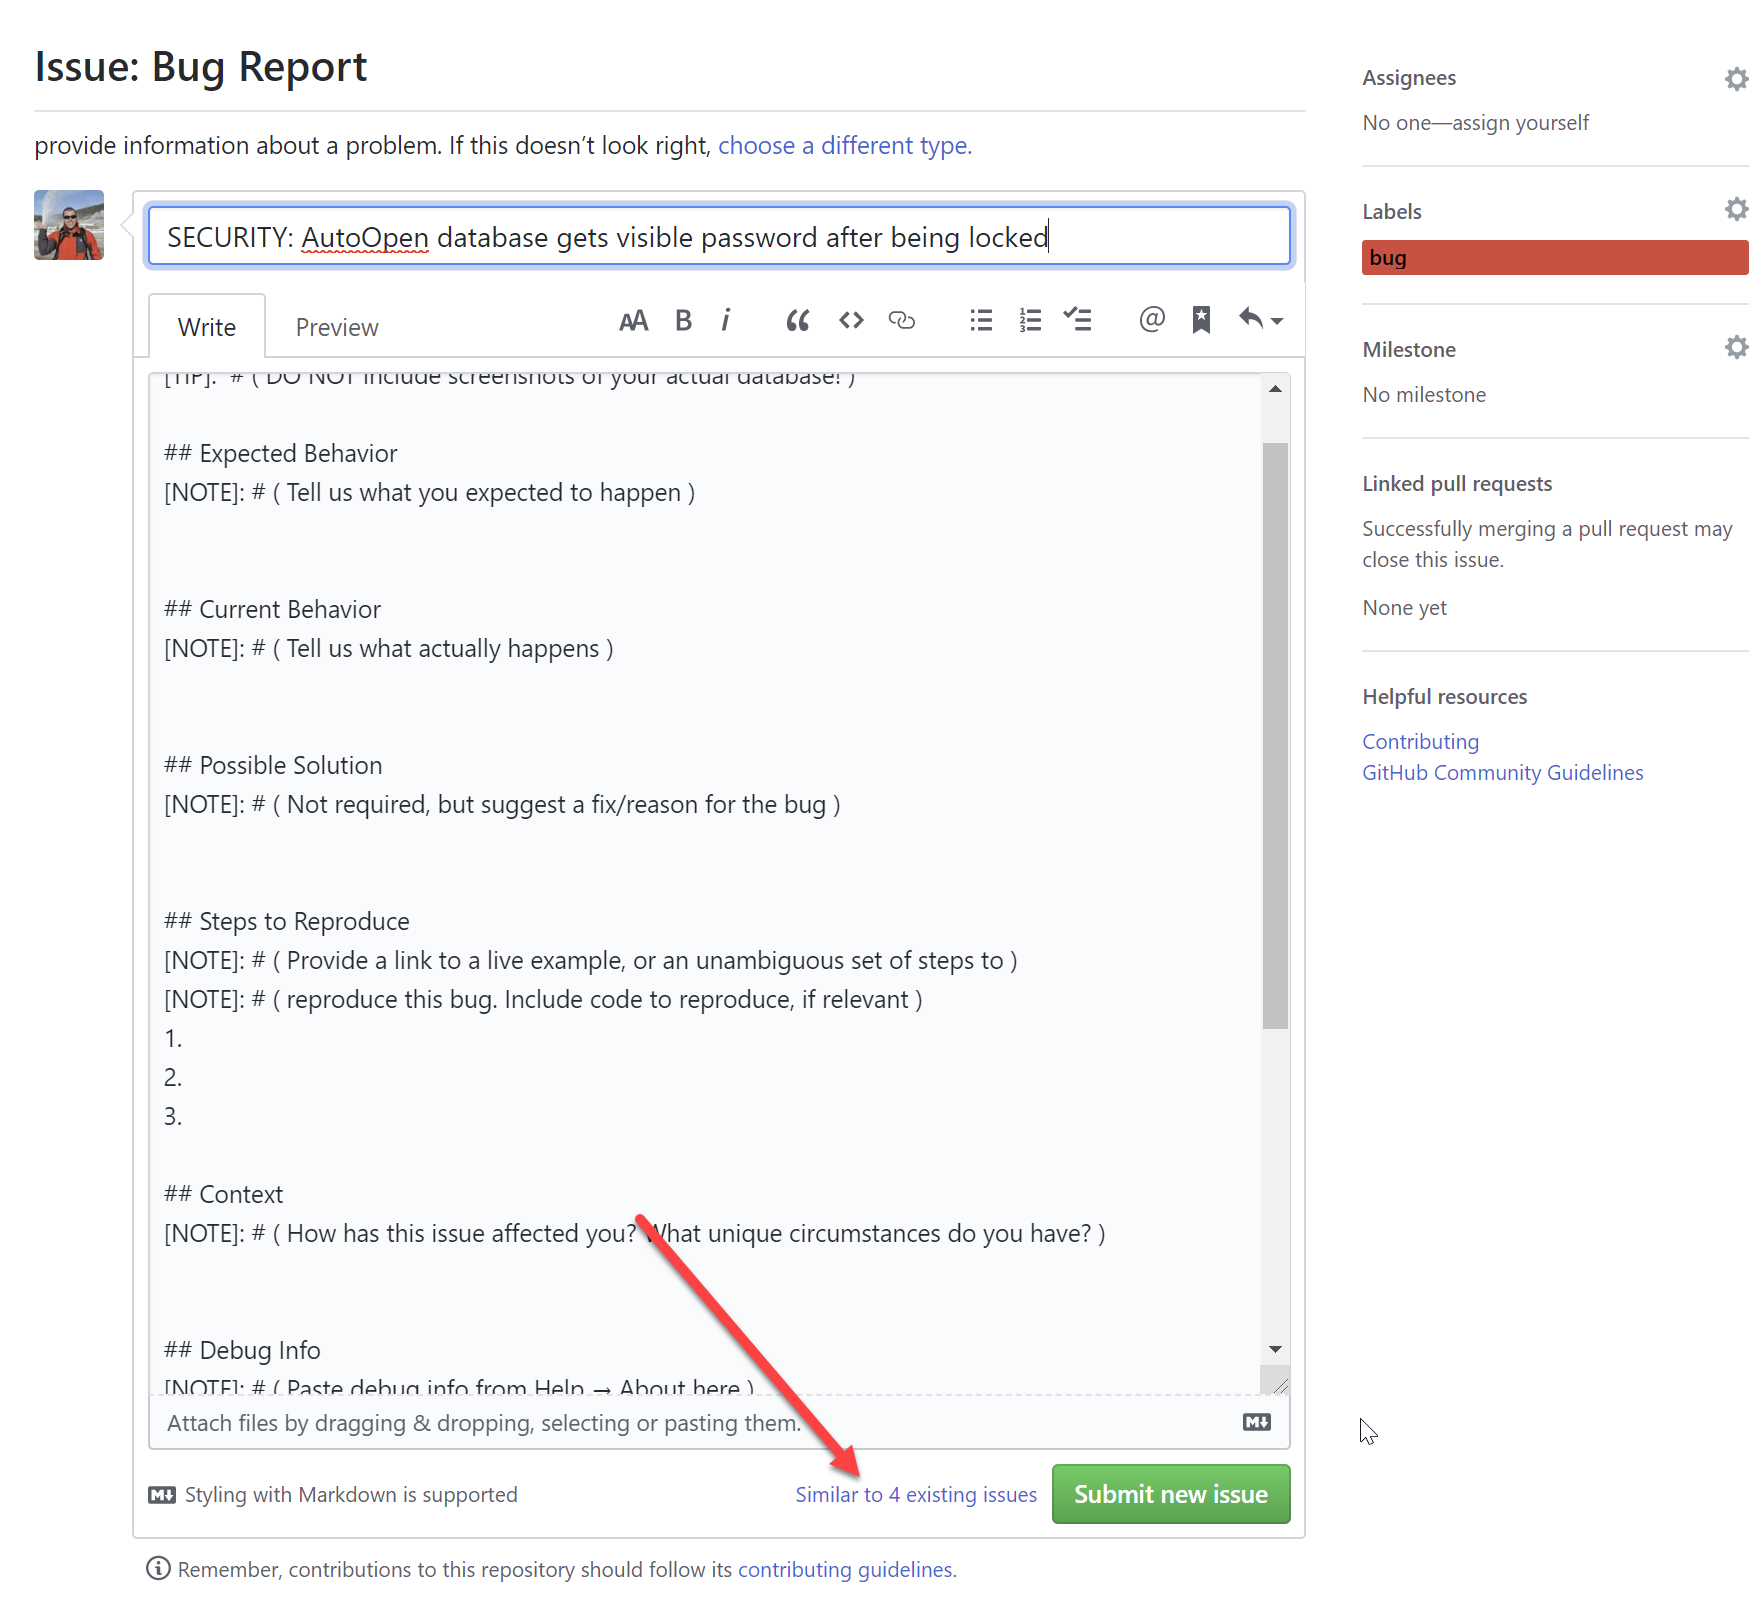
Task: Remove the red bug label
Action: coord(1552,257)
